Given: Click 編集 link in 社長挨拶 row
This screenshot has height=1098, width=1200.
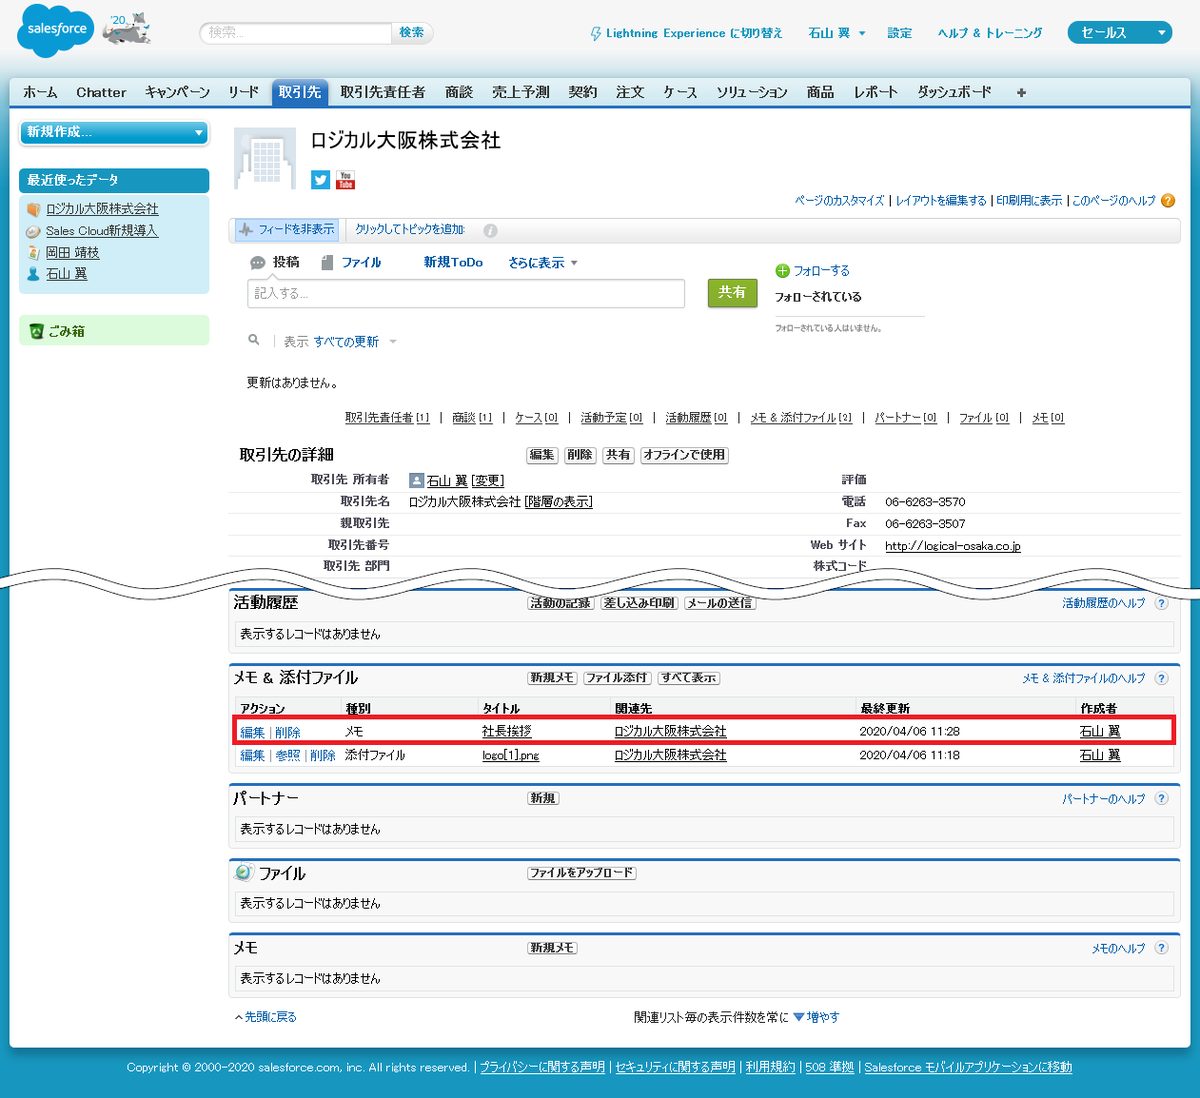Looking at the screenshot, I should click(x=252, y=733).
